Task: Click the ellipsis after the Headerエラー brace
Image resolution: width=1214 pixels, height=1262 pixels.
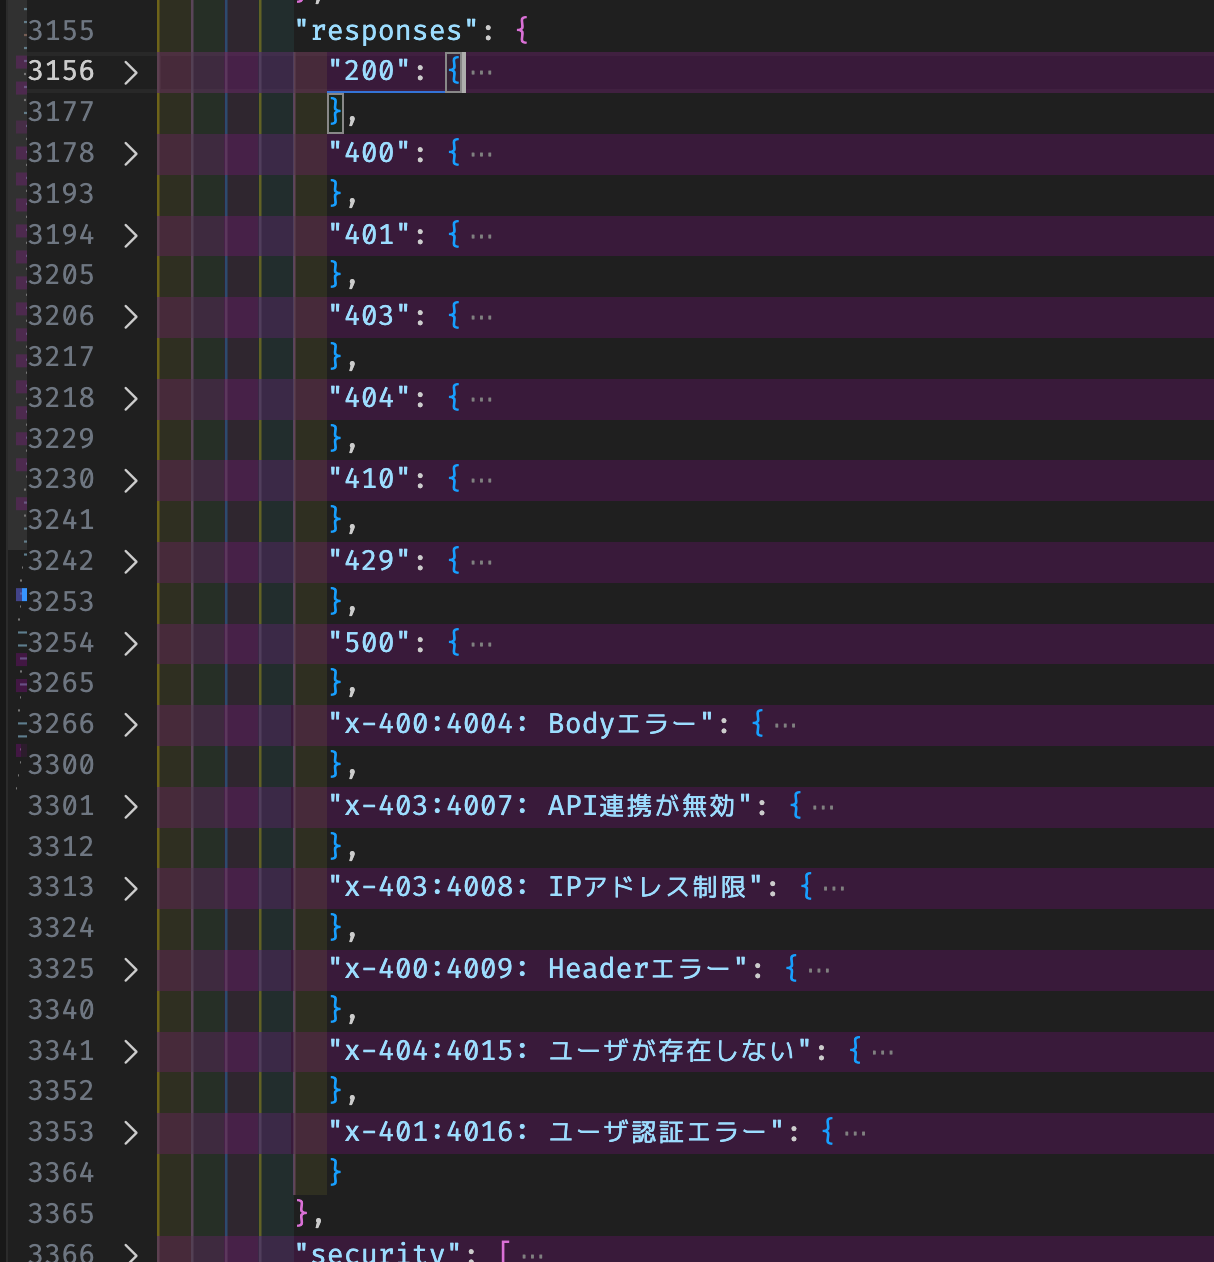Action: point(819,970)
